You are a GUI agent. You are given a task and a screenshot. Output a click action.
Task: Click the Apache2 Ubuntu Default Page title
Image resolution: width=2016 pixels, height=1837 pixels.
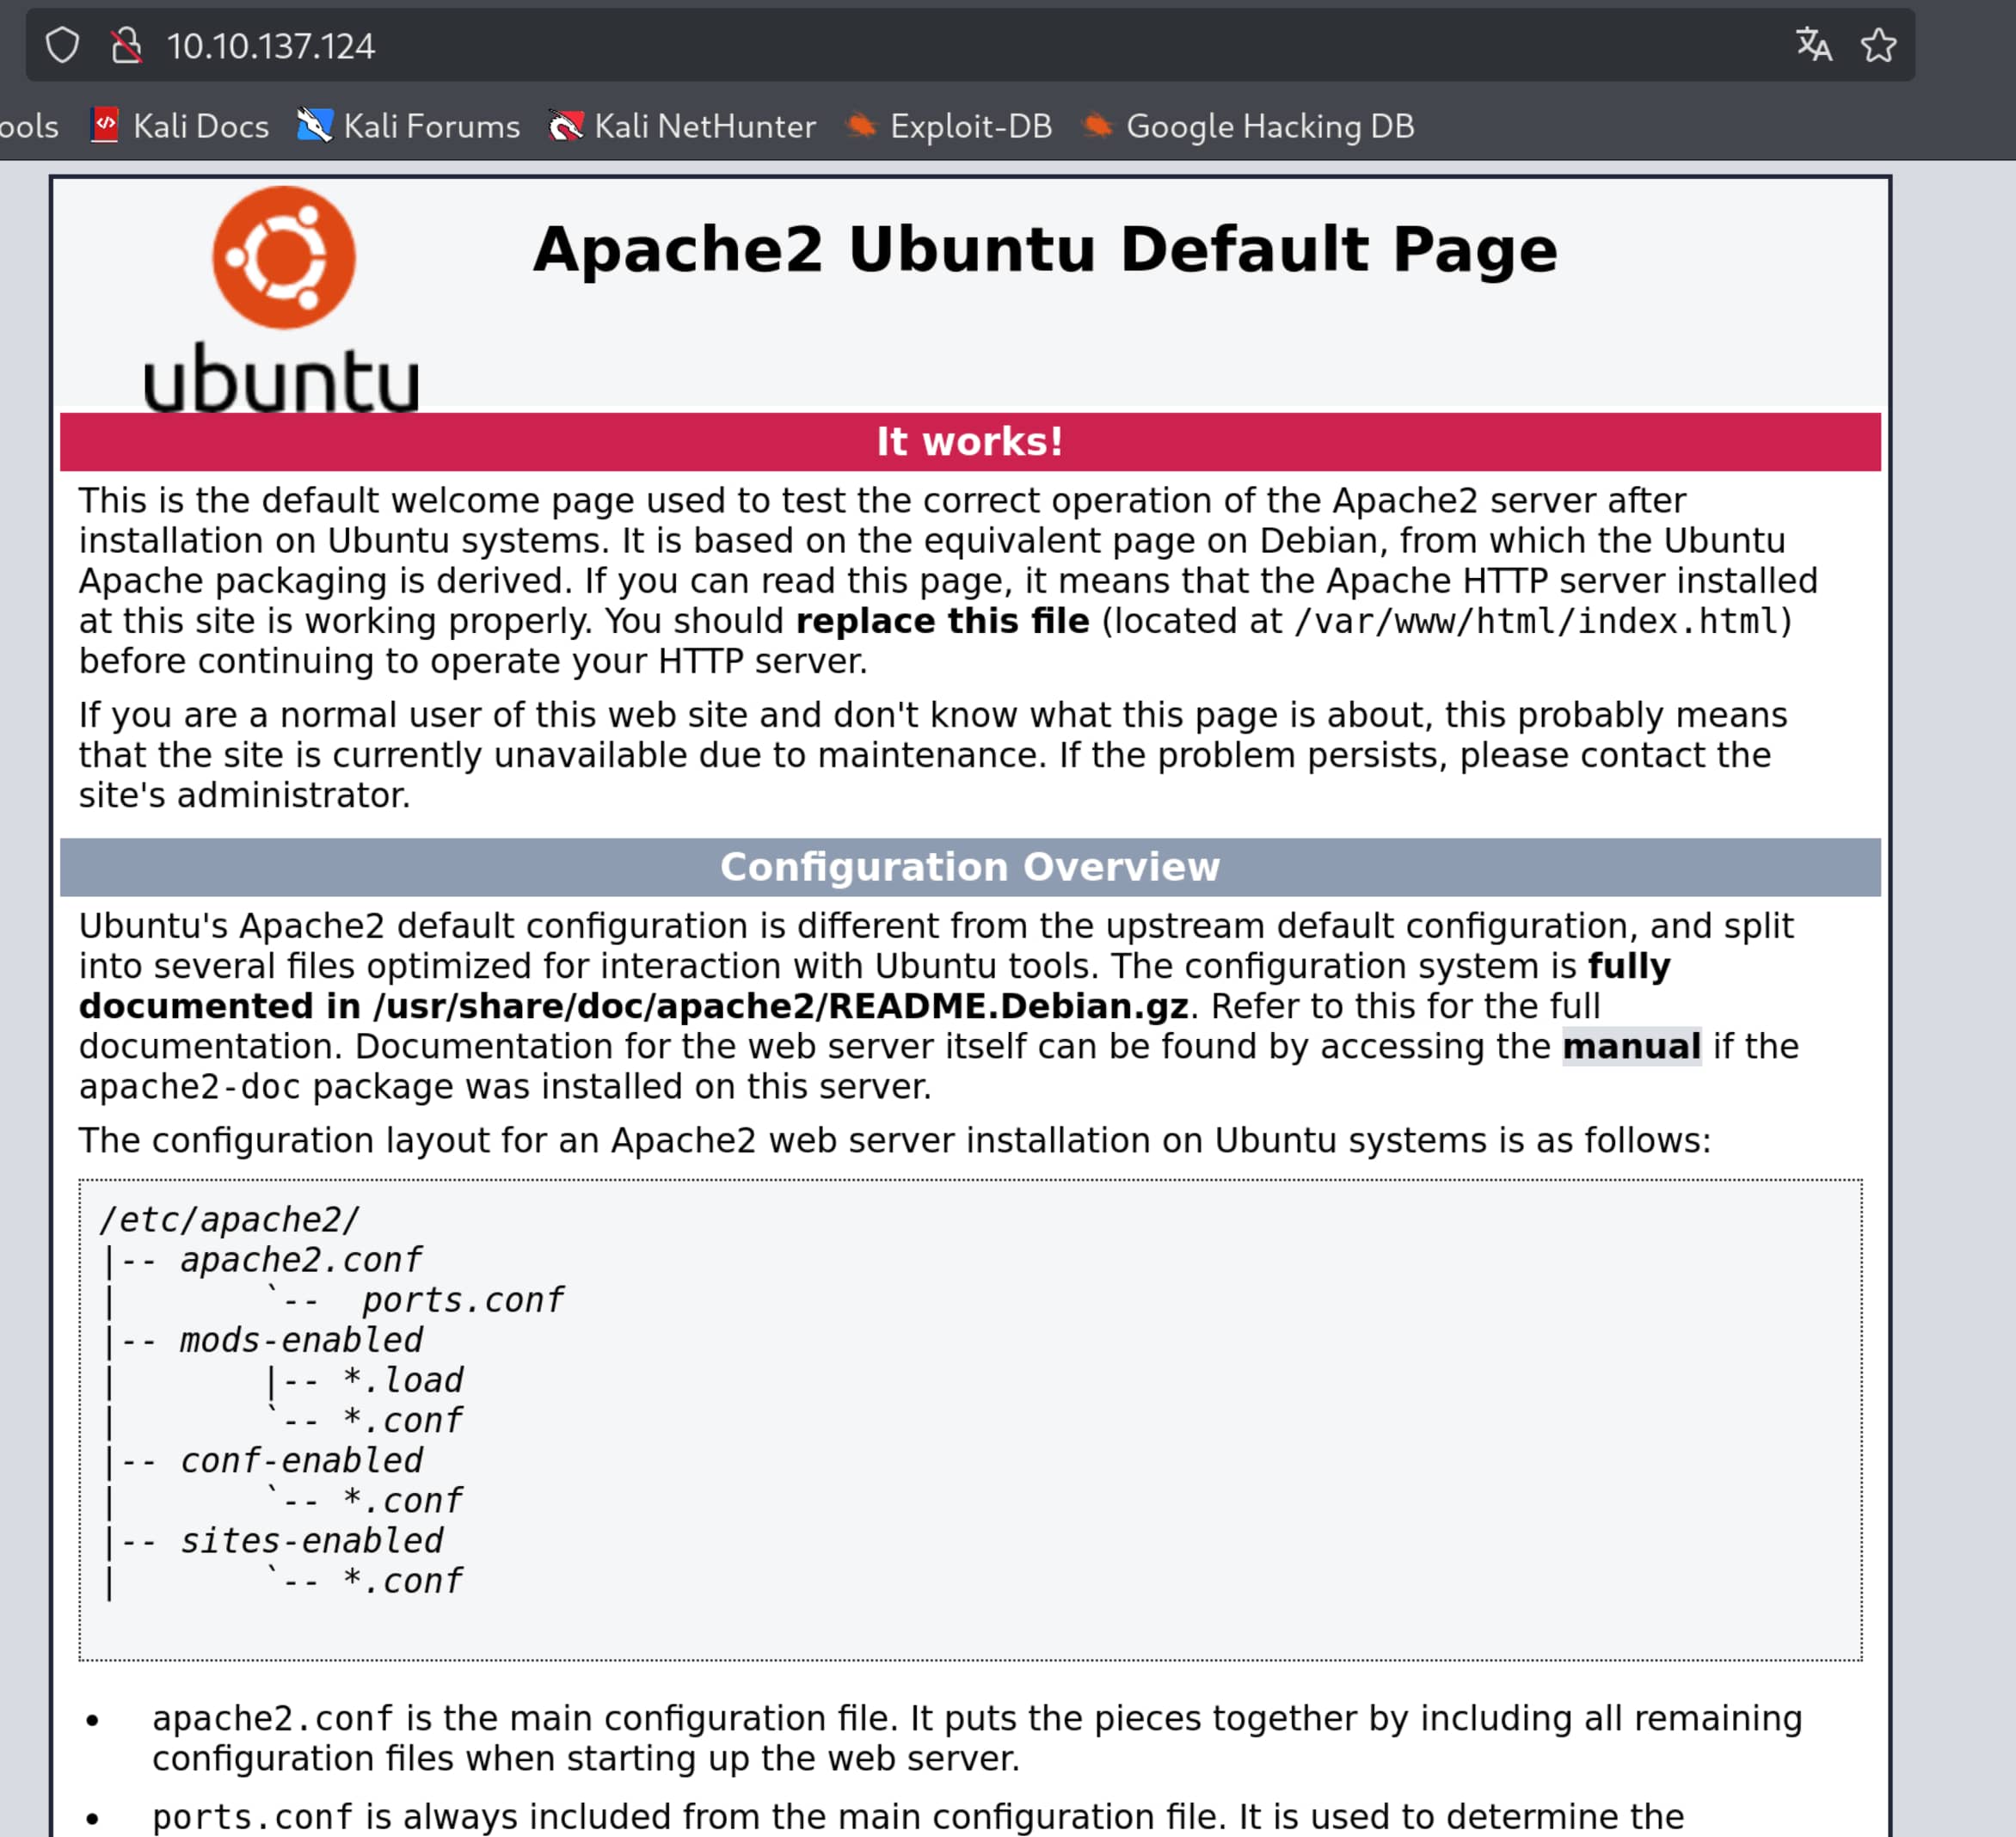(1045, 249)
